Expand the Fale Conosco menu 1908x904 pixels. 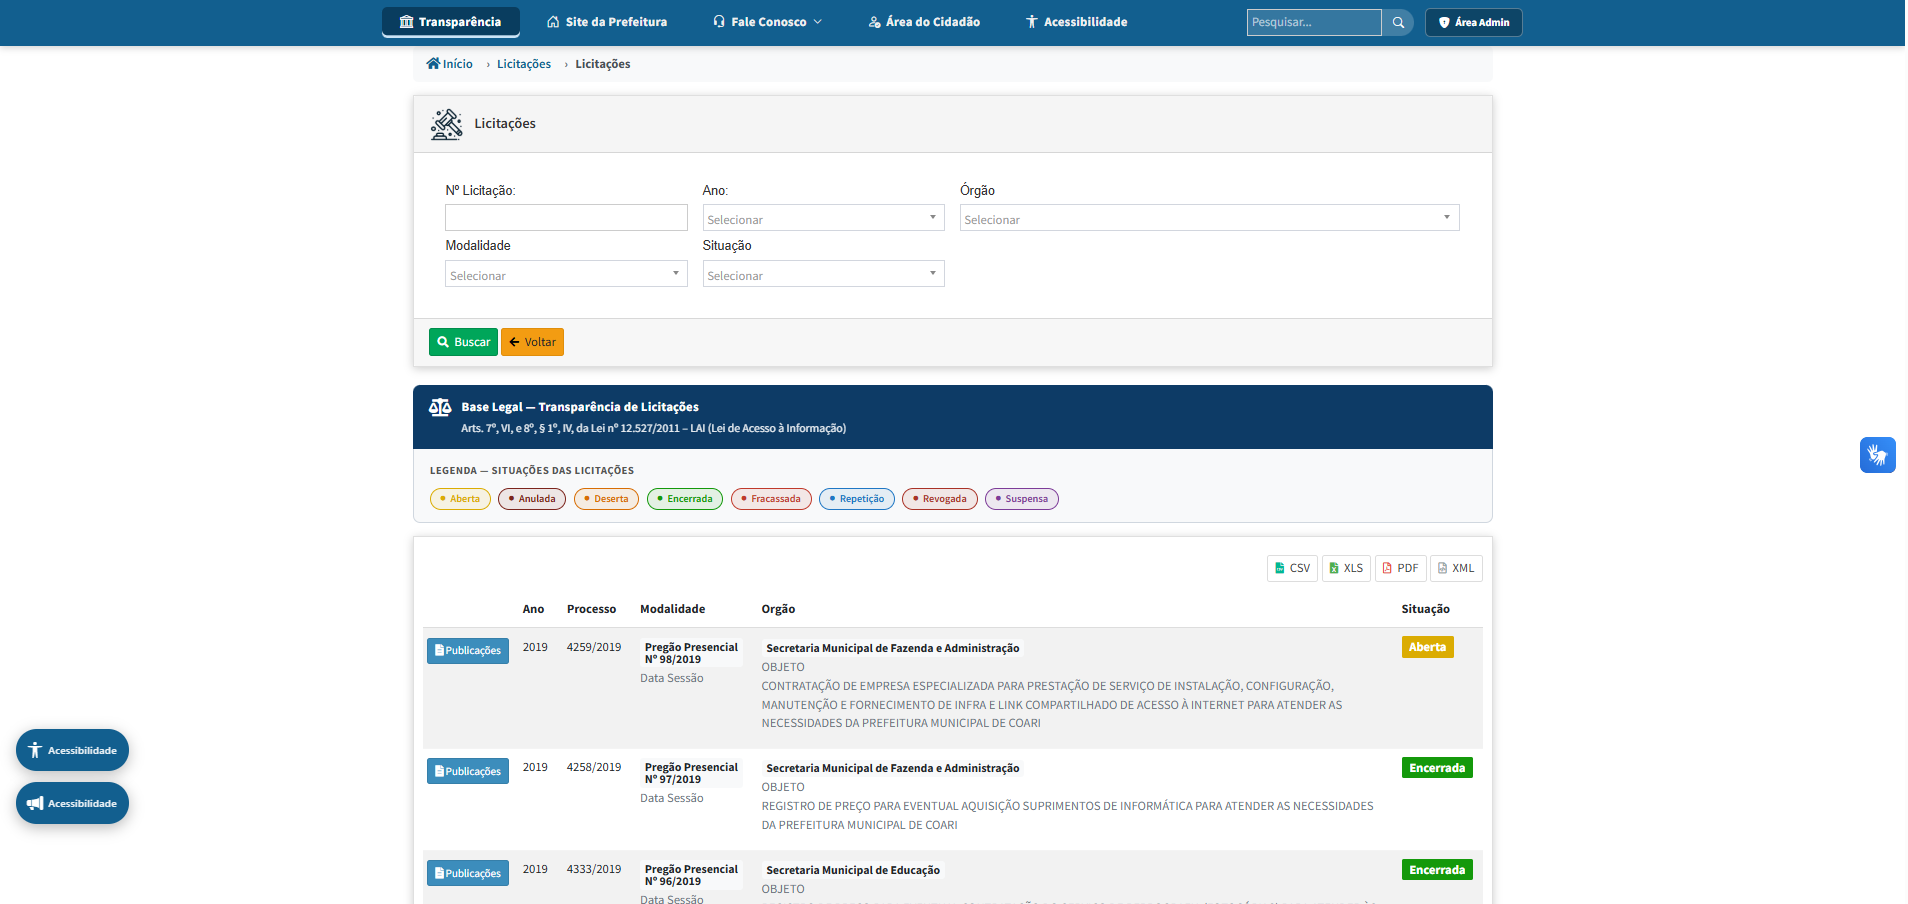tap(767, 22)
